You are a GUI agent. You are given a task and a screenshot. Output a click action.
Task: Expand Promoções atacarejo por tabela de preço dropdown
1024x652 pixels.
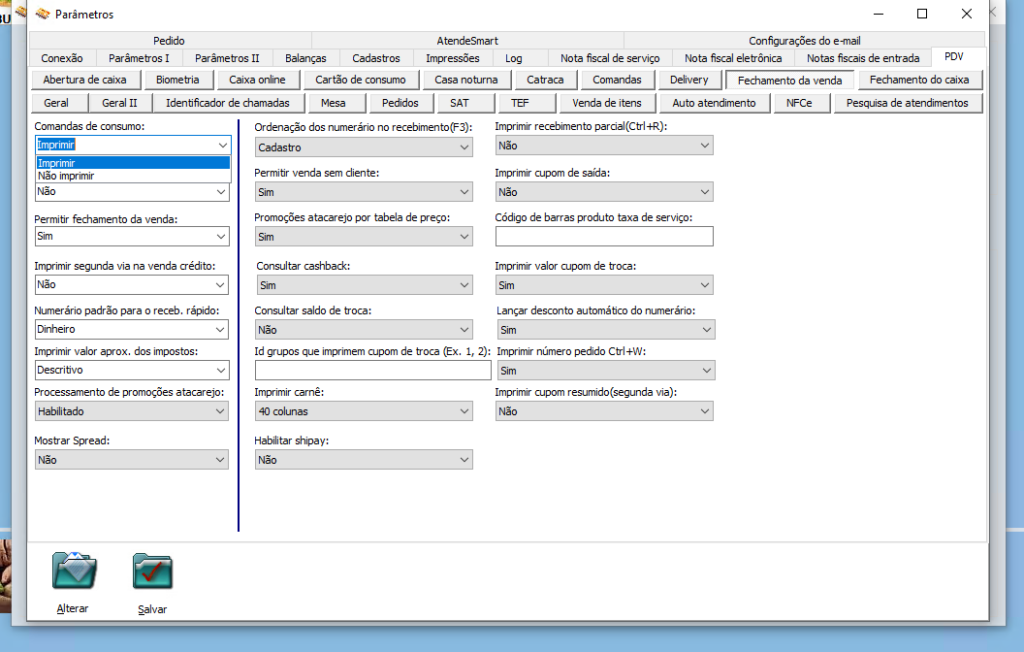364,236
